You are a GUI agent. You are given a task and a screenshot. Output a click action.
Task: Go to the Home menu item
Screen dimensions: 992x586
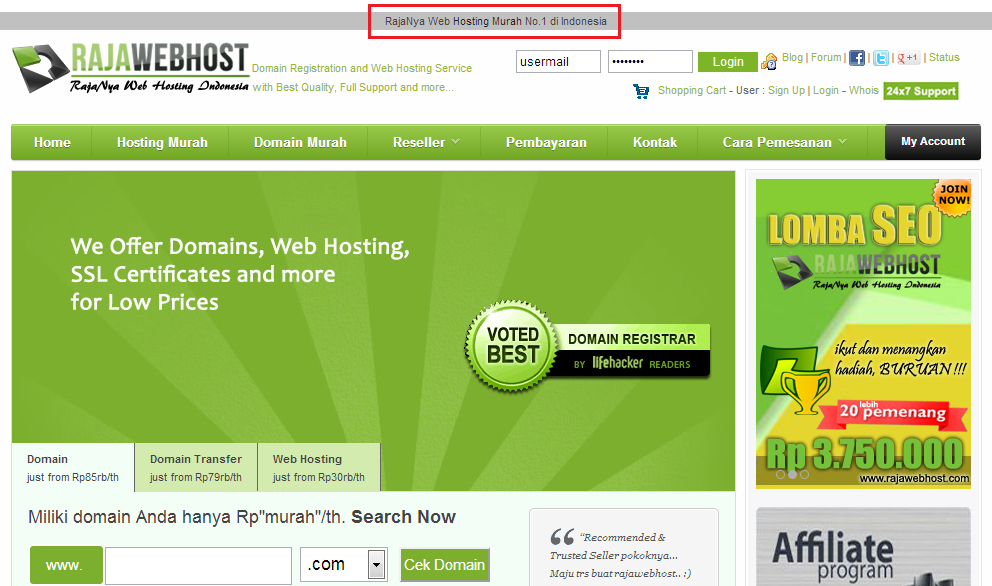52,142
